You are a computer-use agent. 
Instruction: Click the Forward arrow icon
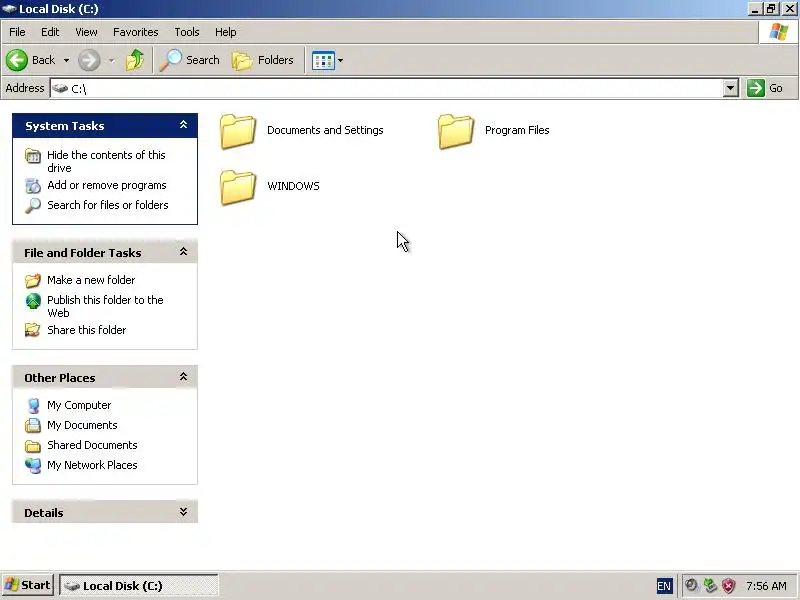(x=89, y=60)
